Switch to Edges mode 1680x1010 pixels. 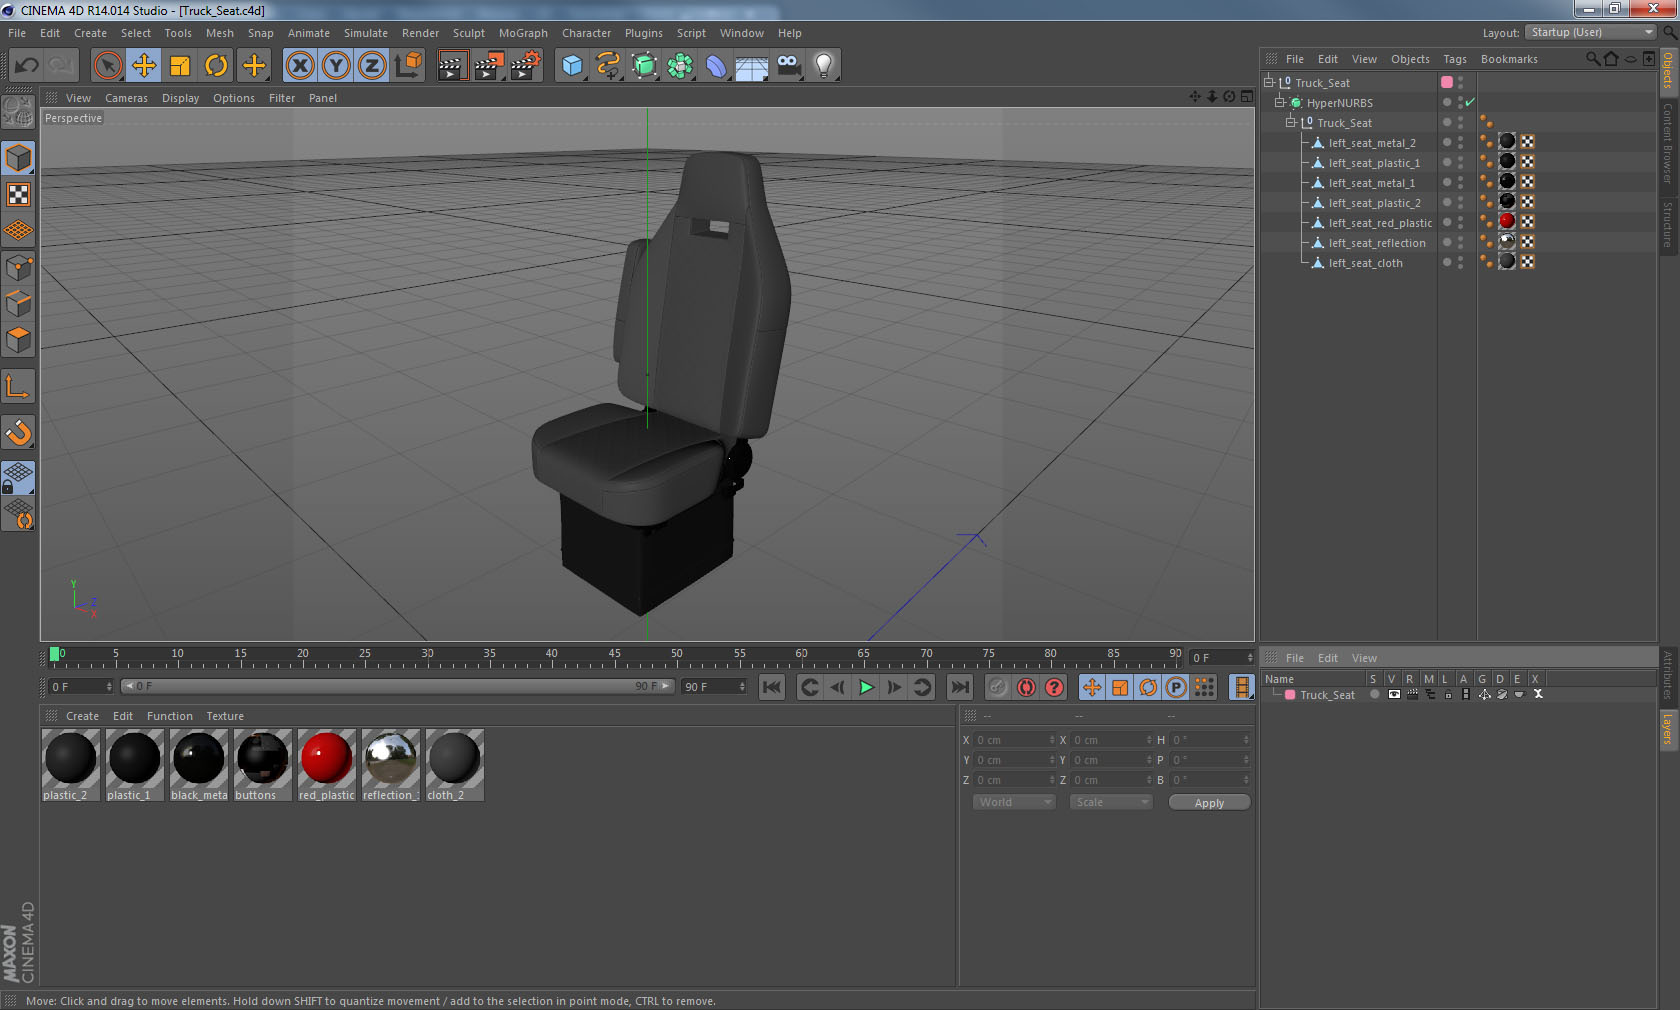pyautogui.click(x=18, y=303)
